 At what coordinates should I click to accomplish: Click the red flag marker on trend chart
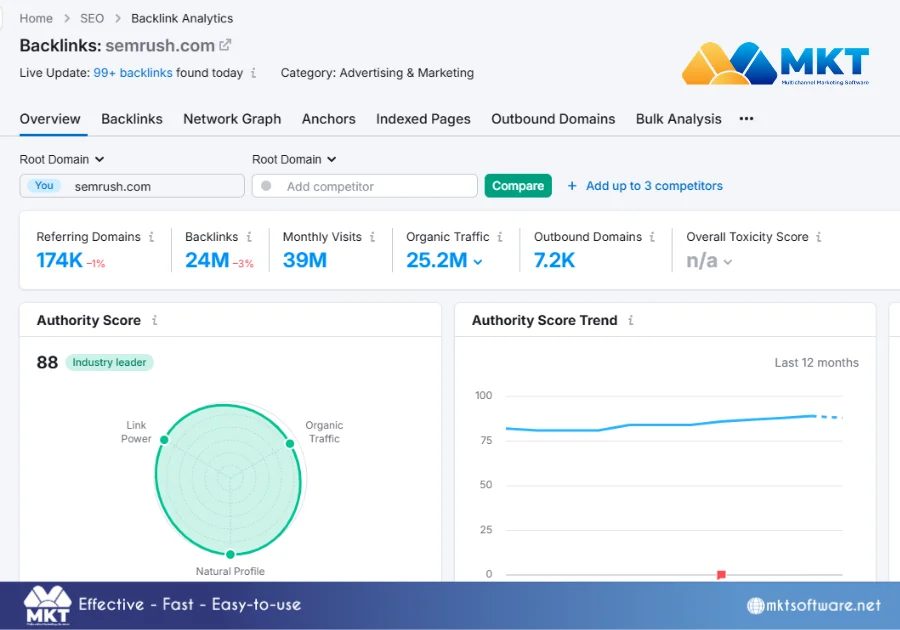[x=721, y=574]
